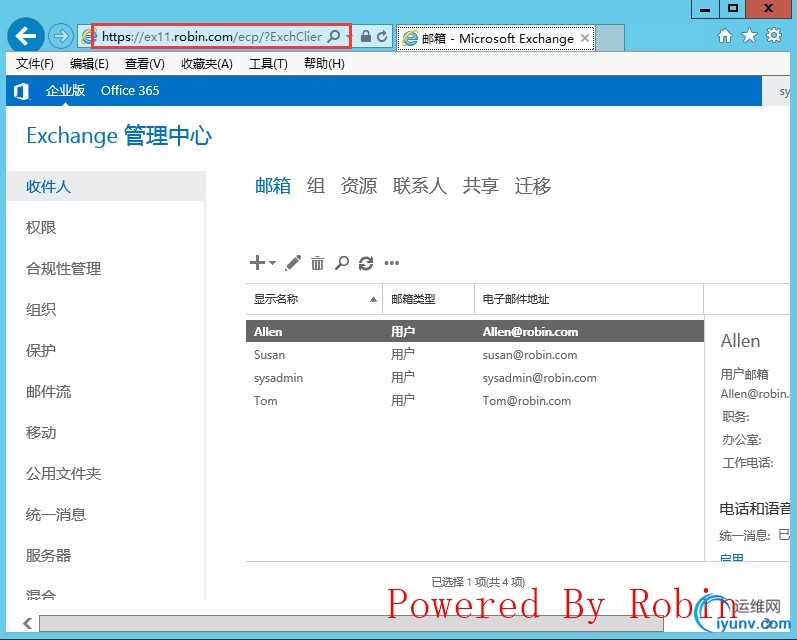Switch to the 联系人 tab
Screen dimensions: 797x640
[420, 186]
